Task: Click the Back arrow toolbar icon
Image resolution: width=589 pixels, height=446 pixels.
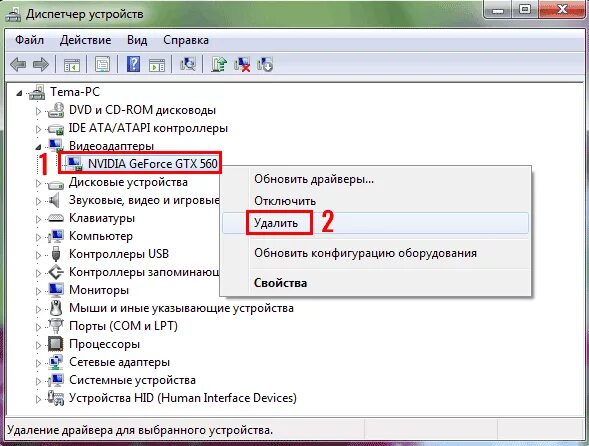Action: (x=18, y=64)
